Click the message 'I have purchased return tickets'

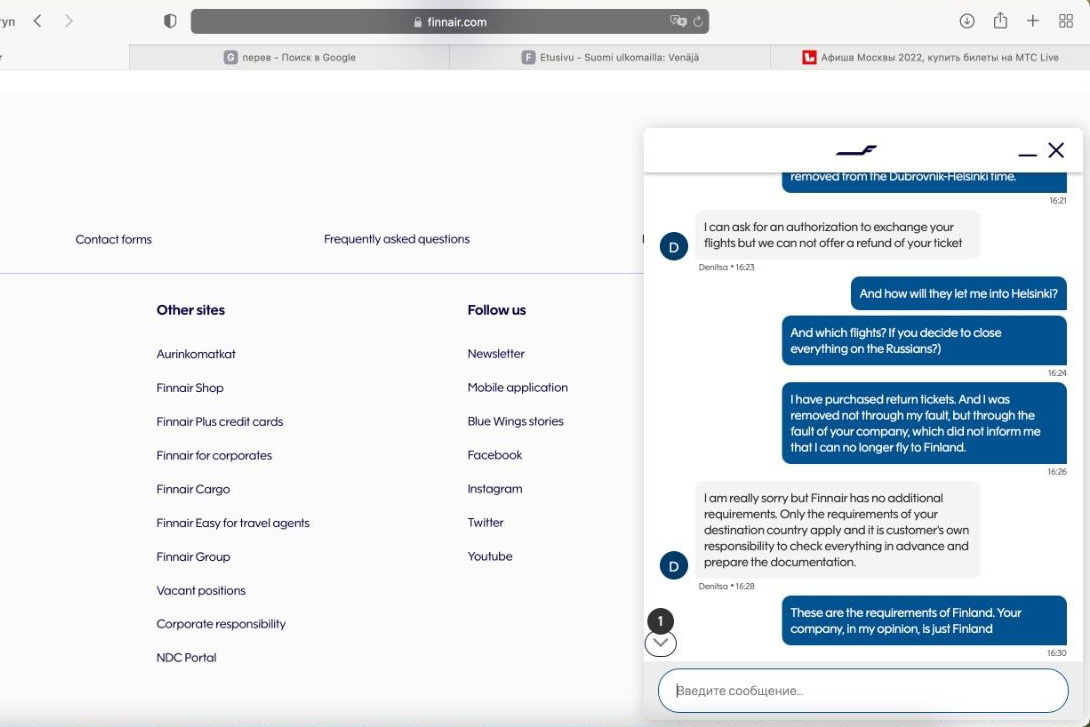(924, 423)
